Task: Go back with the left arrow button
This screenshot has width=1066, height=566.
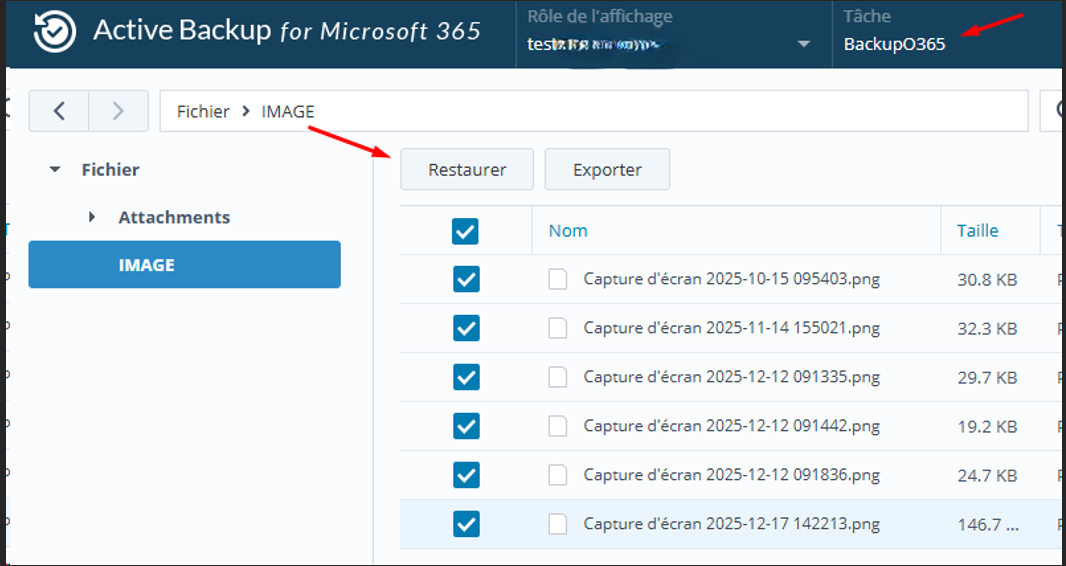Action: pyautogui.click(x=59, y=111)
